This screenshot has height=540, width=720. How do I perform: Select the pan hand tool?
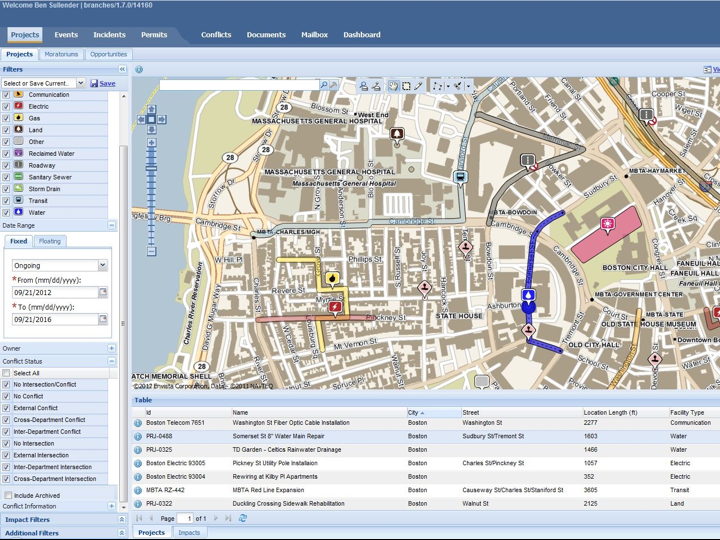[x=394, y=86]
